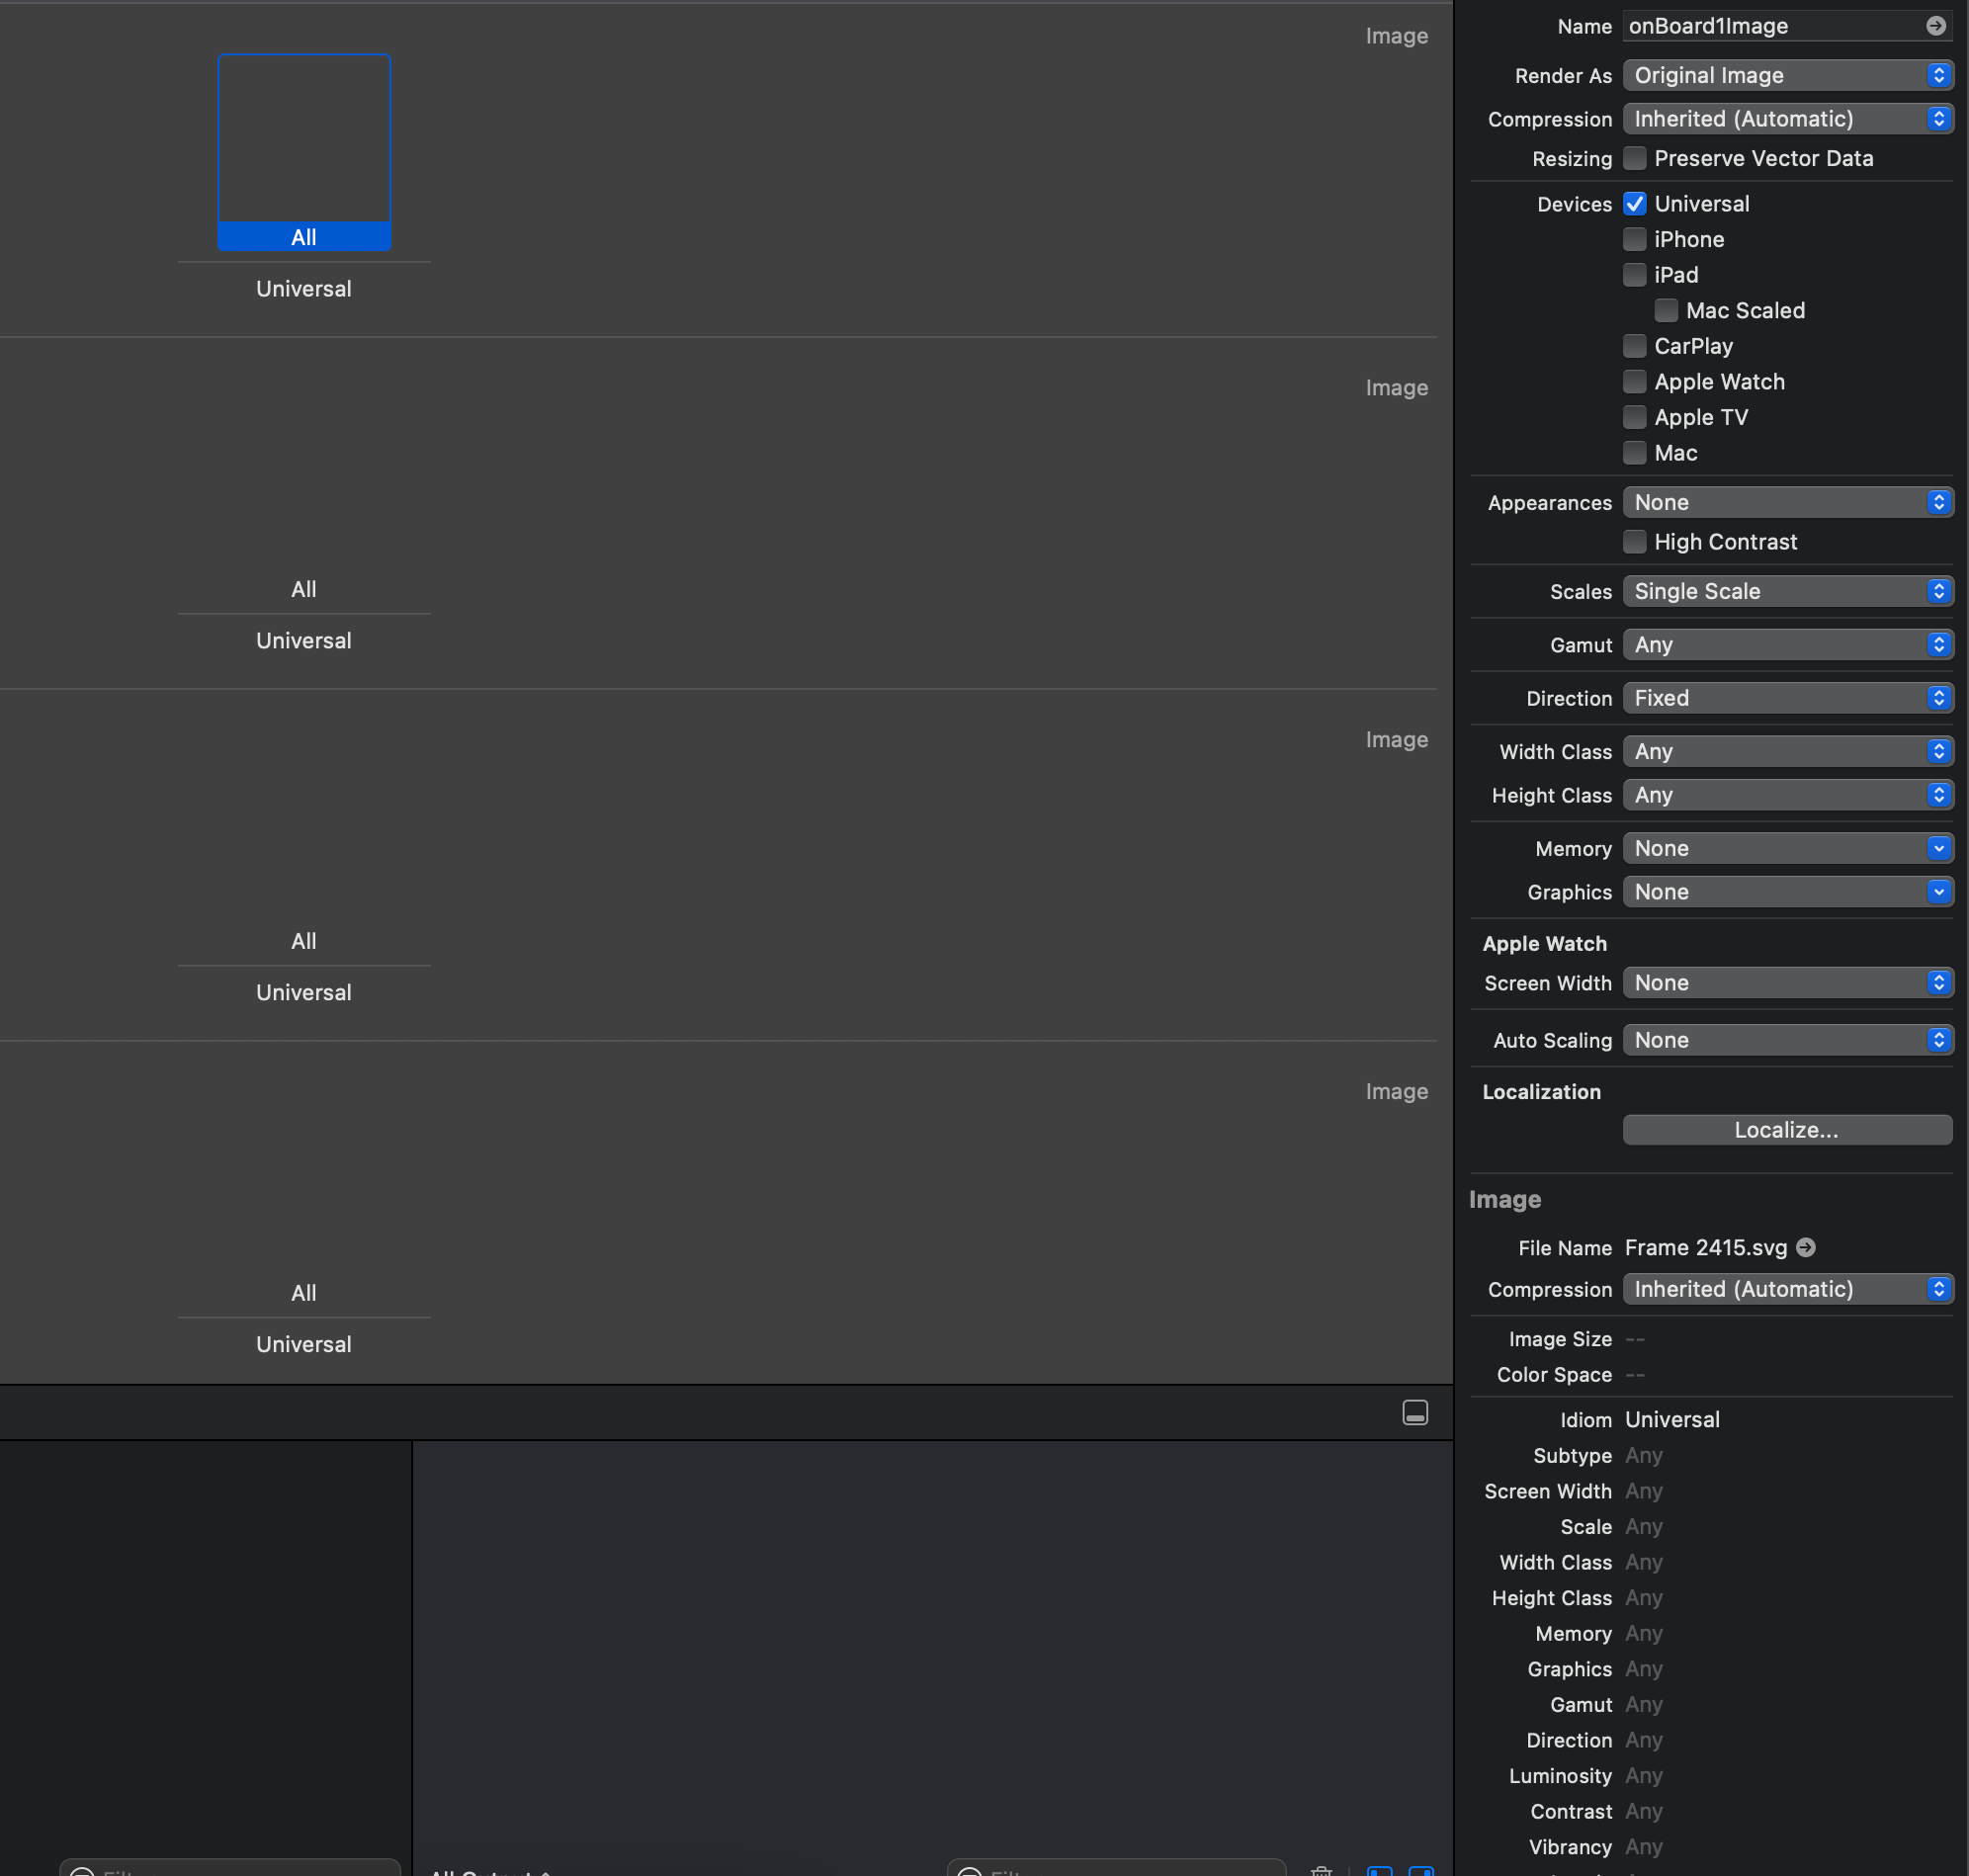The height and width of the screenshot is (1876, 1969).
Task: Open the Auto Scaling dropdown
Action: click(x=1786, y=1040)
